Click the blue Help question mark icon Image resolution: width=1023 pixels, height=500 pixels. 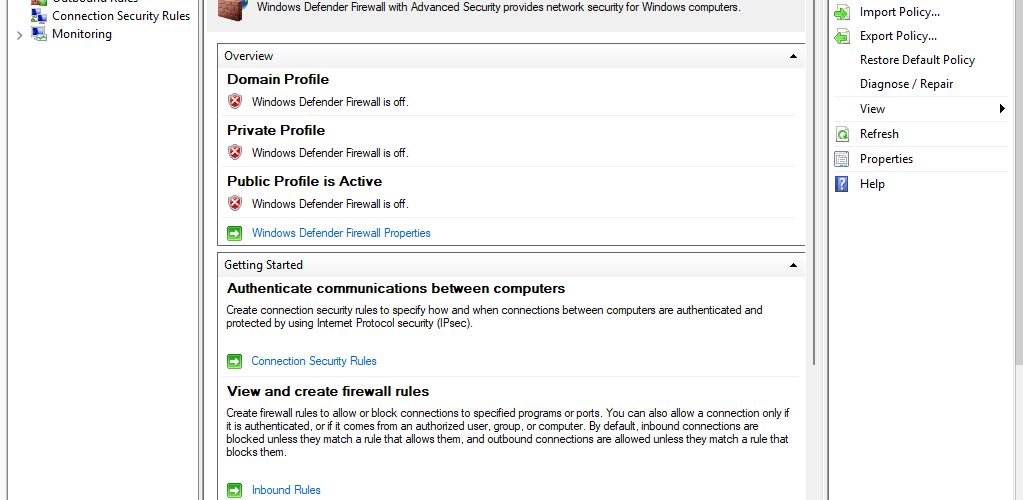[x=842, y=184]
